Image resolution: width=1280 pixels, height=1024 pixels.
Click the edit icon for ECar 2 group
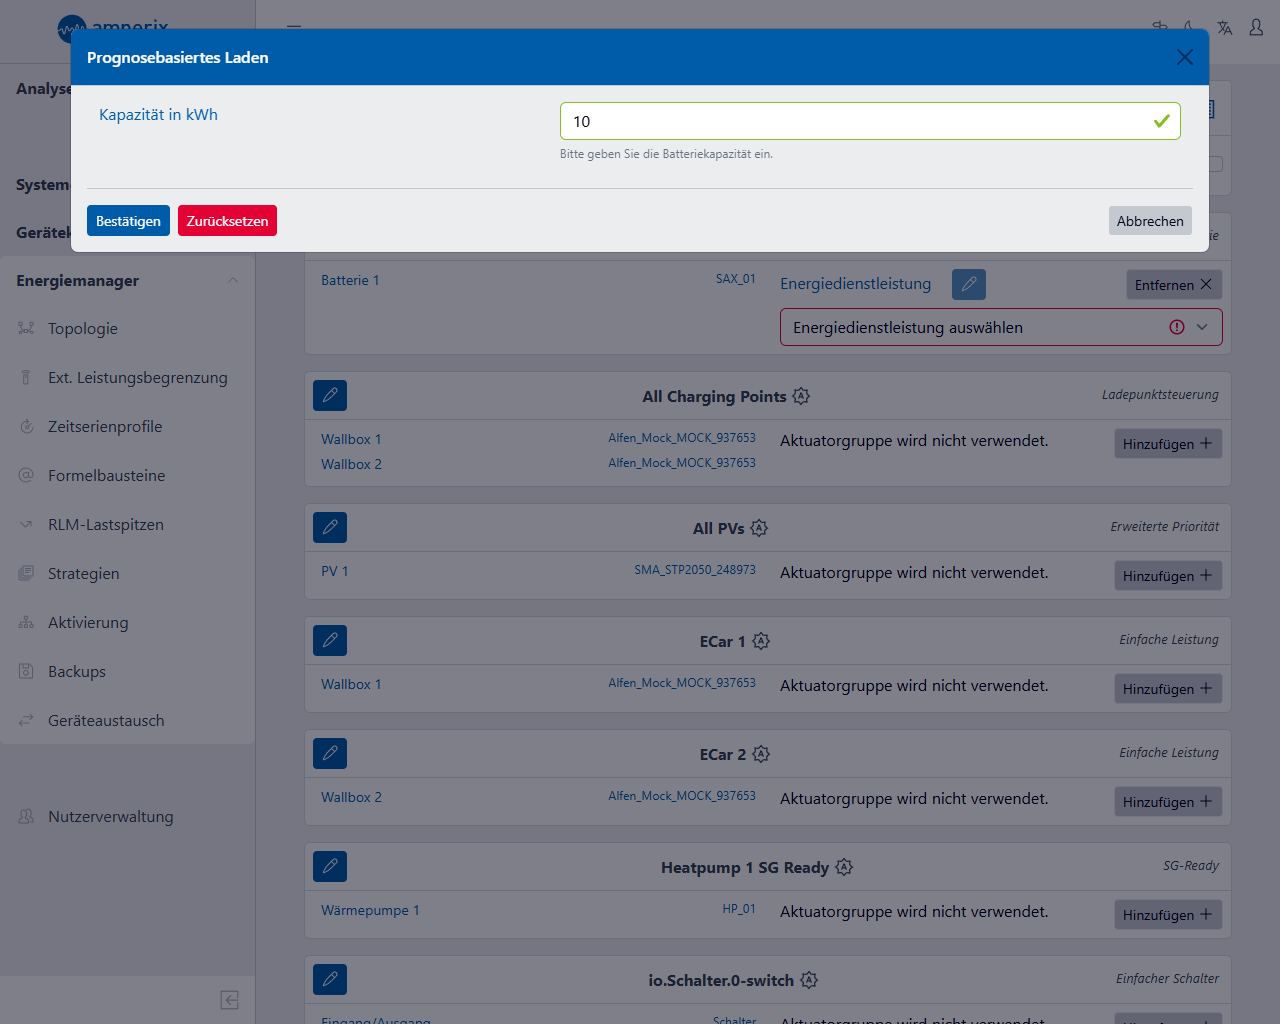(330, 754)
